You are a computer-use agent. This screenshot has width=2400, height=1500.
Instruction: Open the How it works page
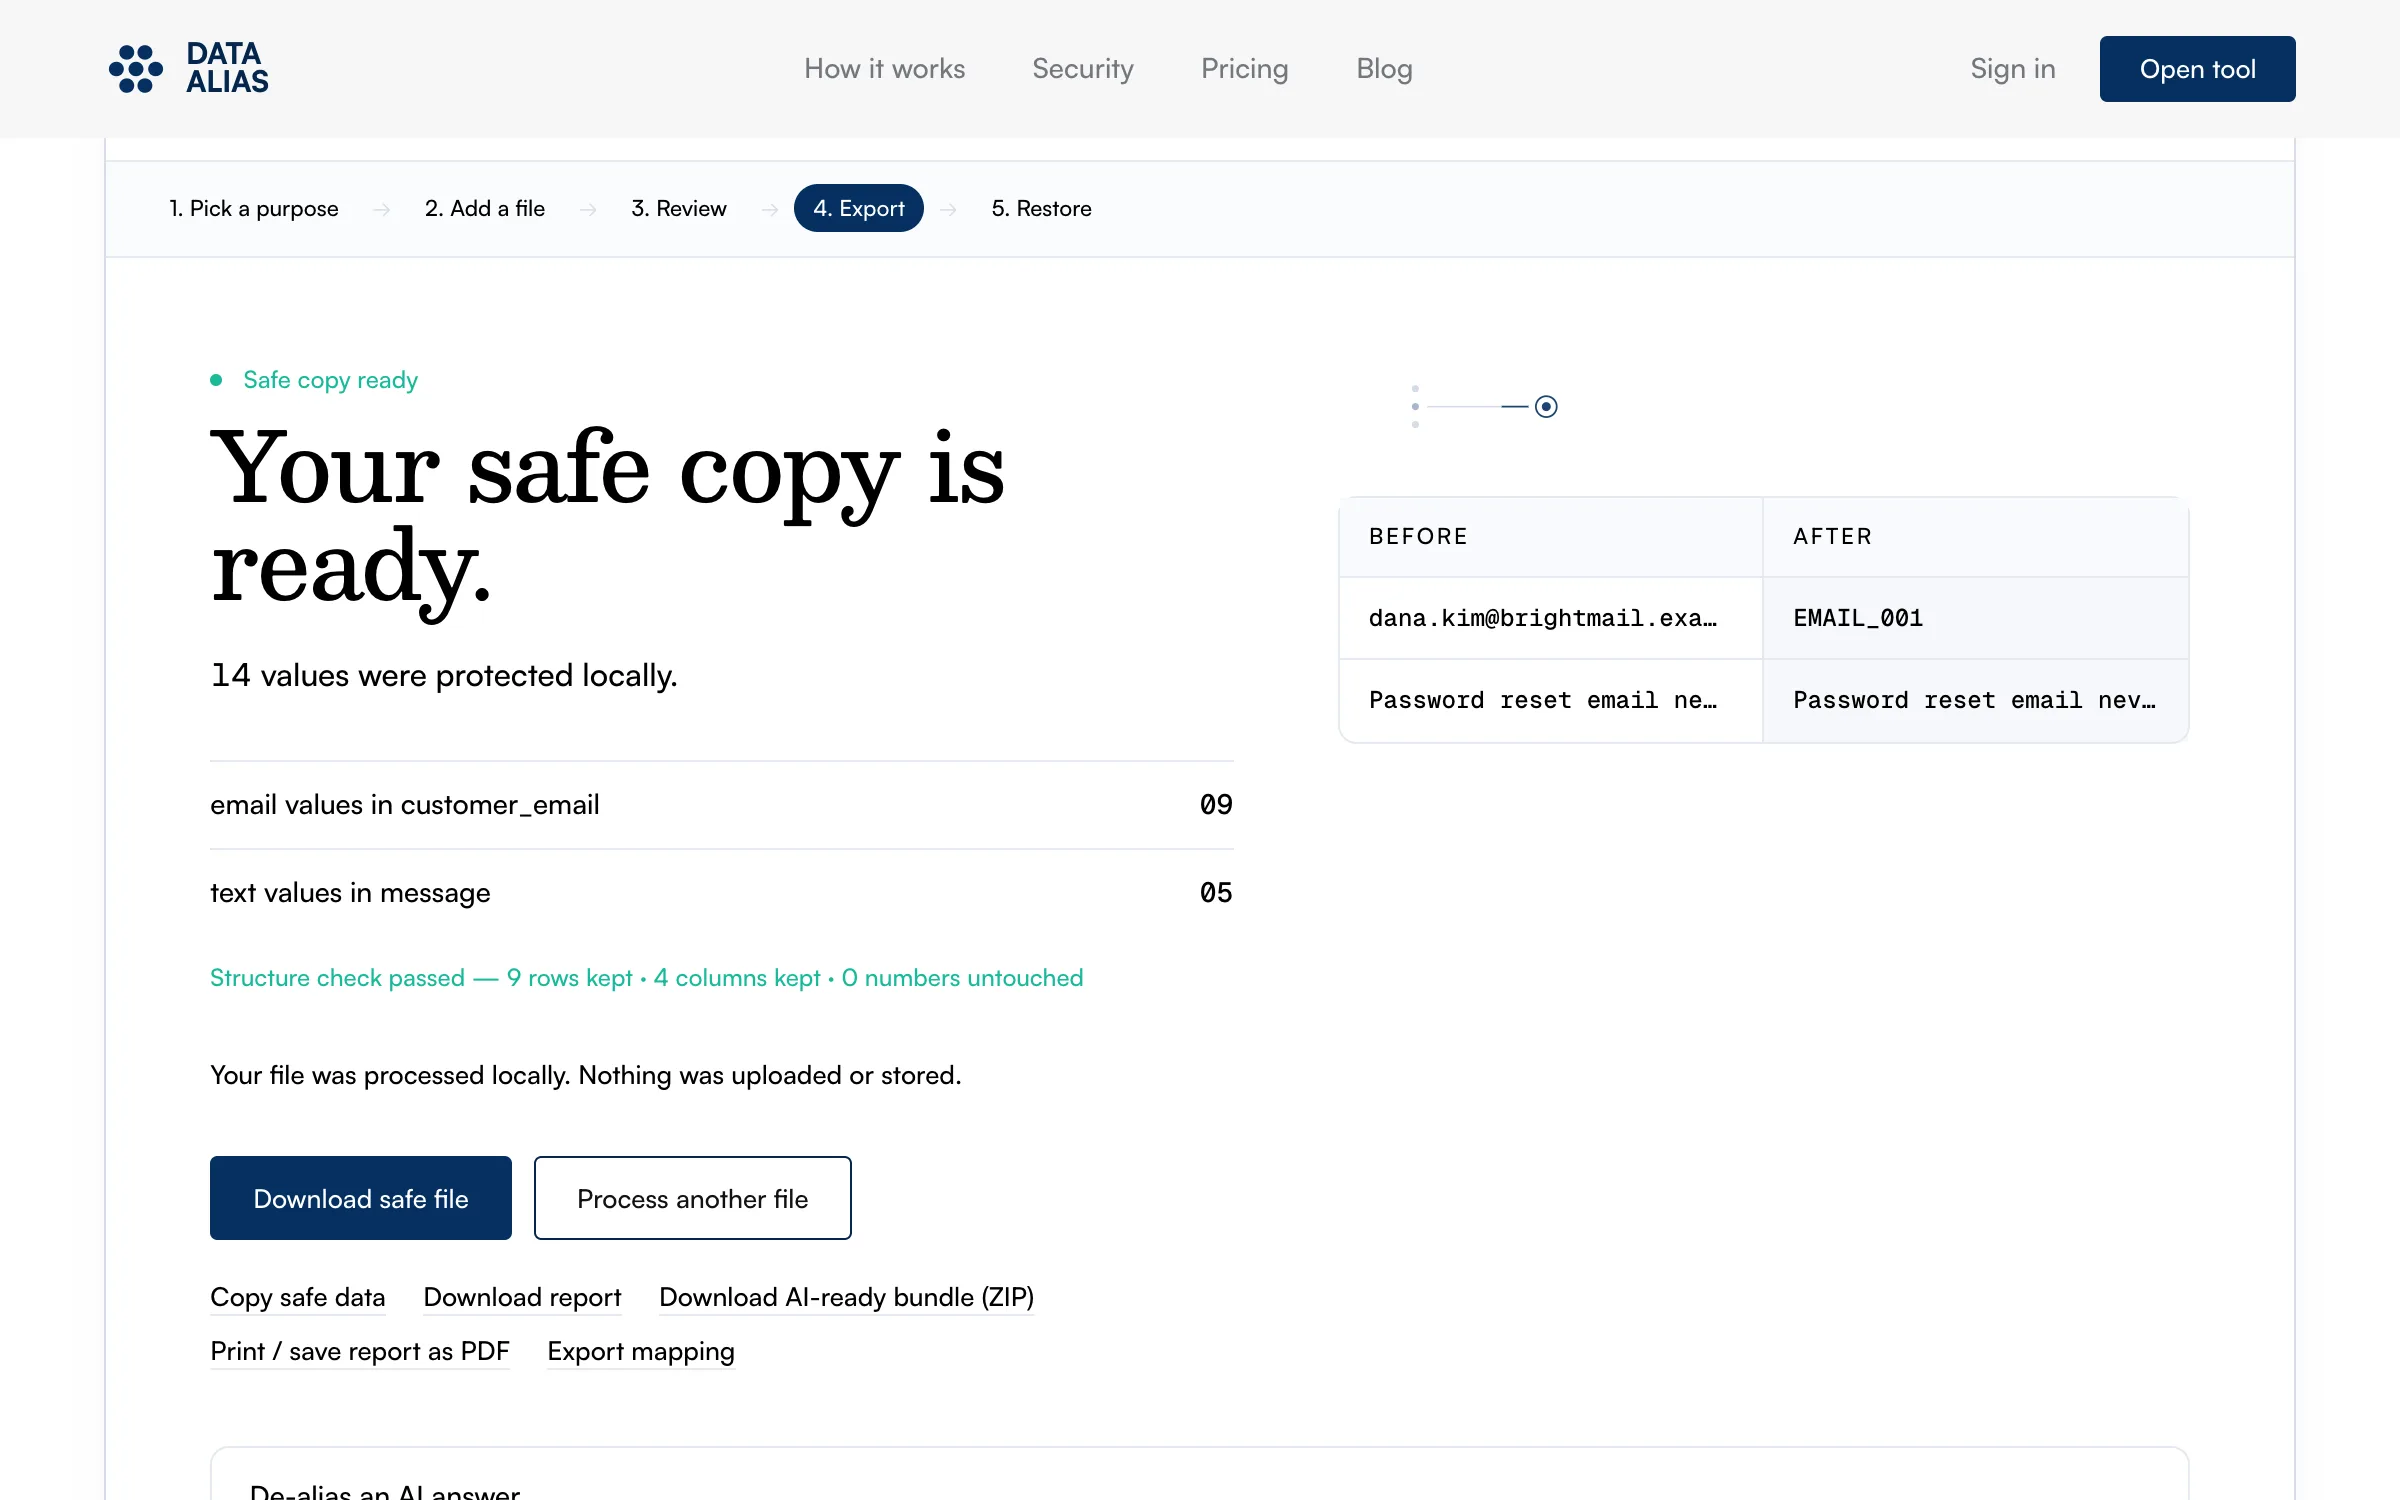[x=884, y=69]
